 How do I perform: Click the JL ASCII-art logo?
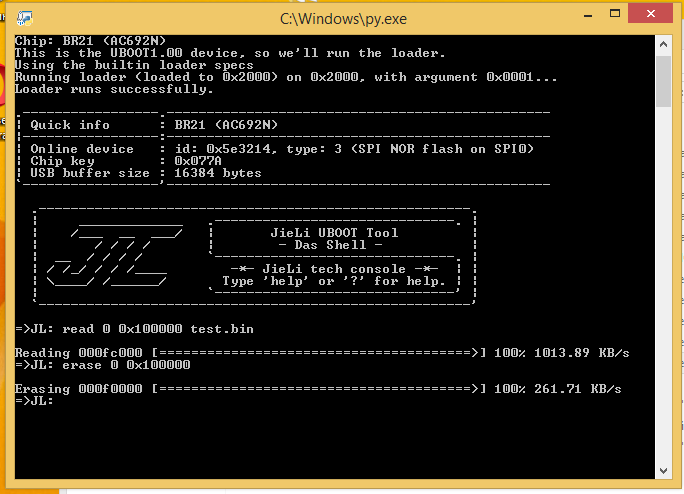[x=114, y=256]
